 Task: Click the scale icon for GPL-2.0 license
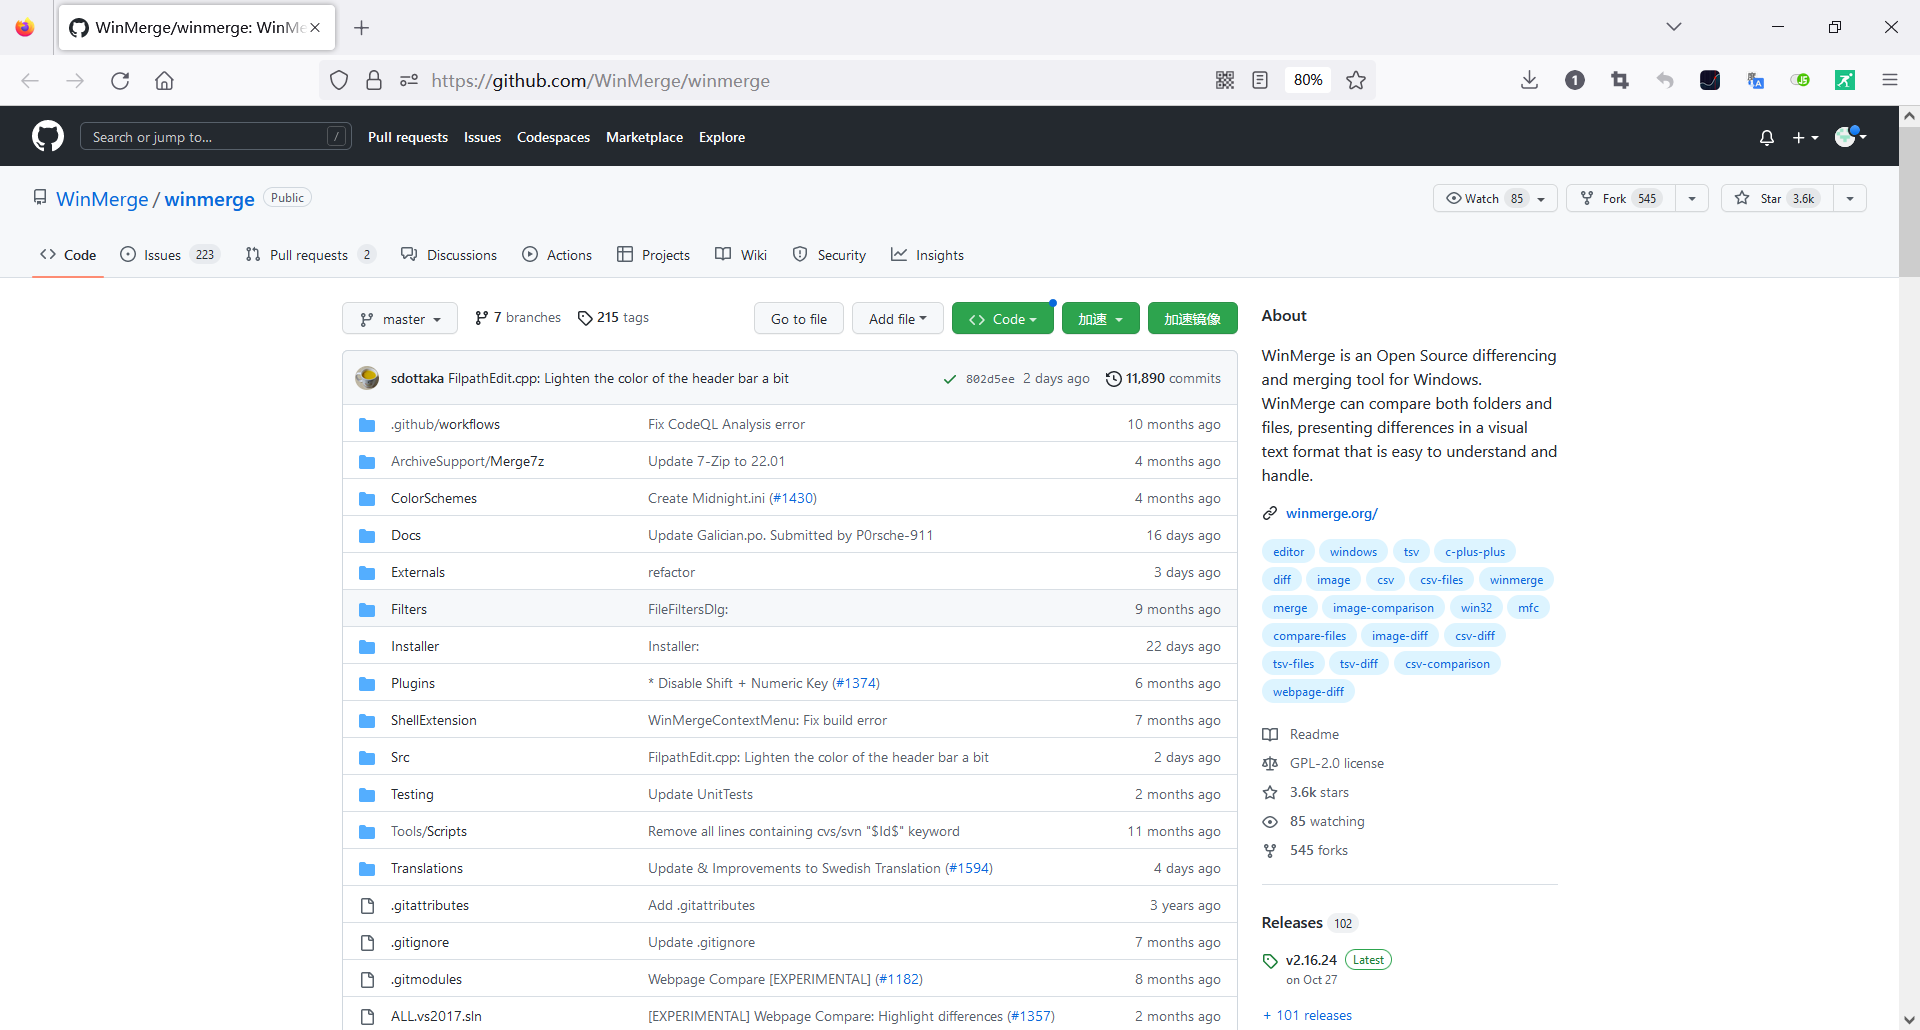pyautogui.click(x=1270, y=764)
